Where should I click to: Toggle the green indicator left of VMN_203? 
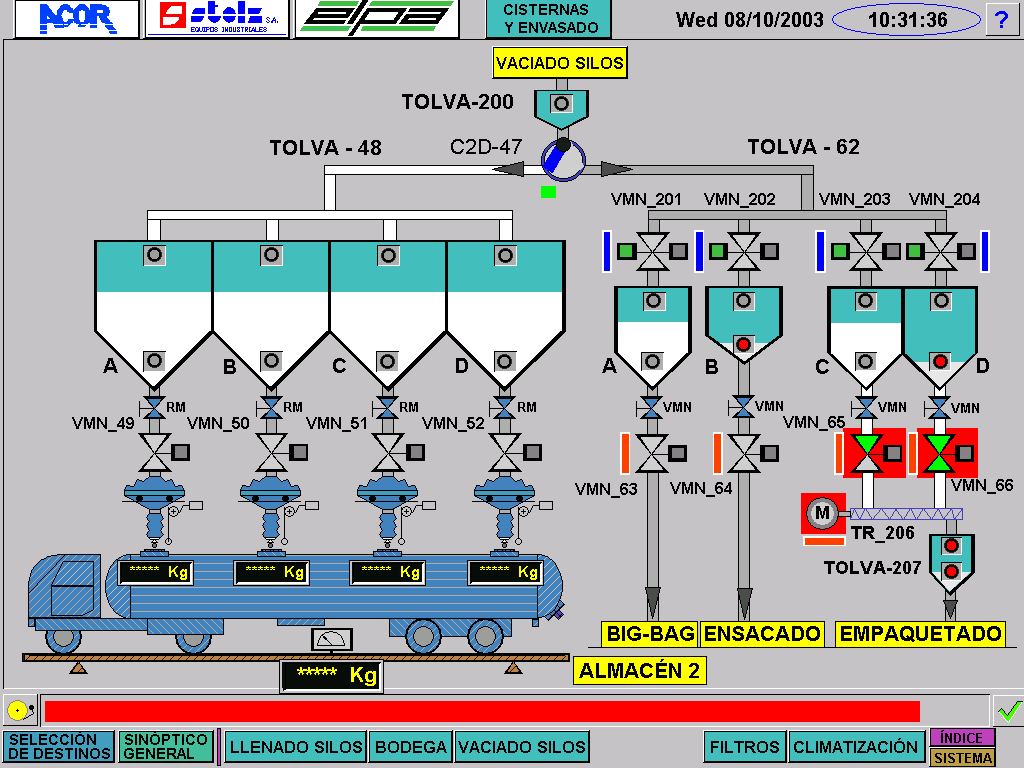point(840,250)
